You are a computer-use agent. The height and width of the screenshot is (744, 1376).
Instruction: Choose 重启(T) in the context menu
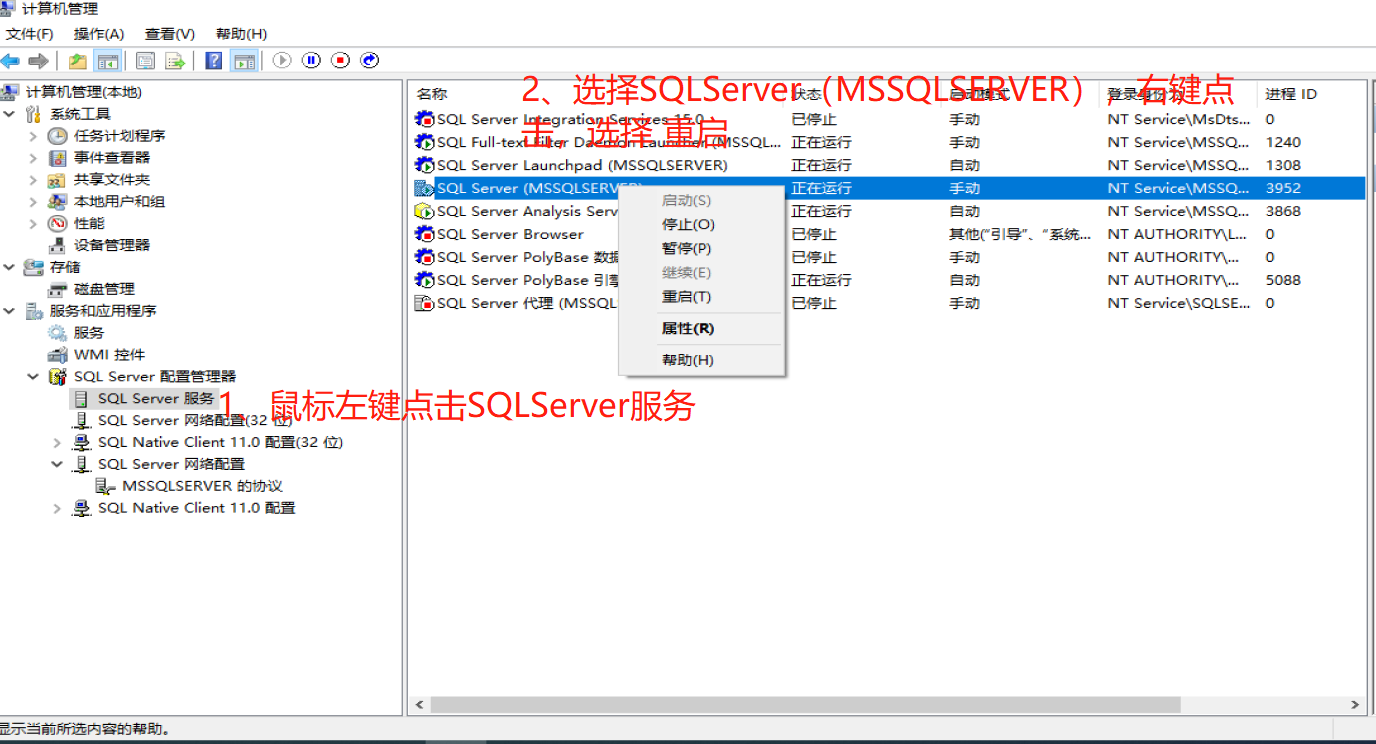tap(686, 297)
